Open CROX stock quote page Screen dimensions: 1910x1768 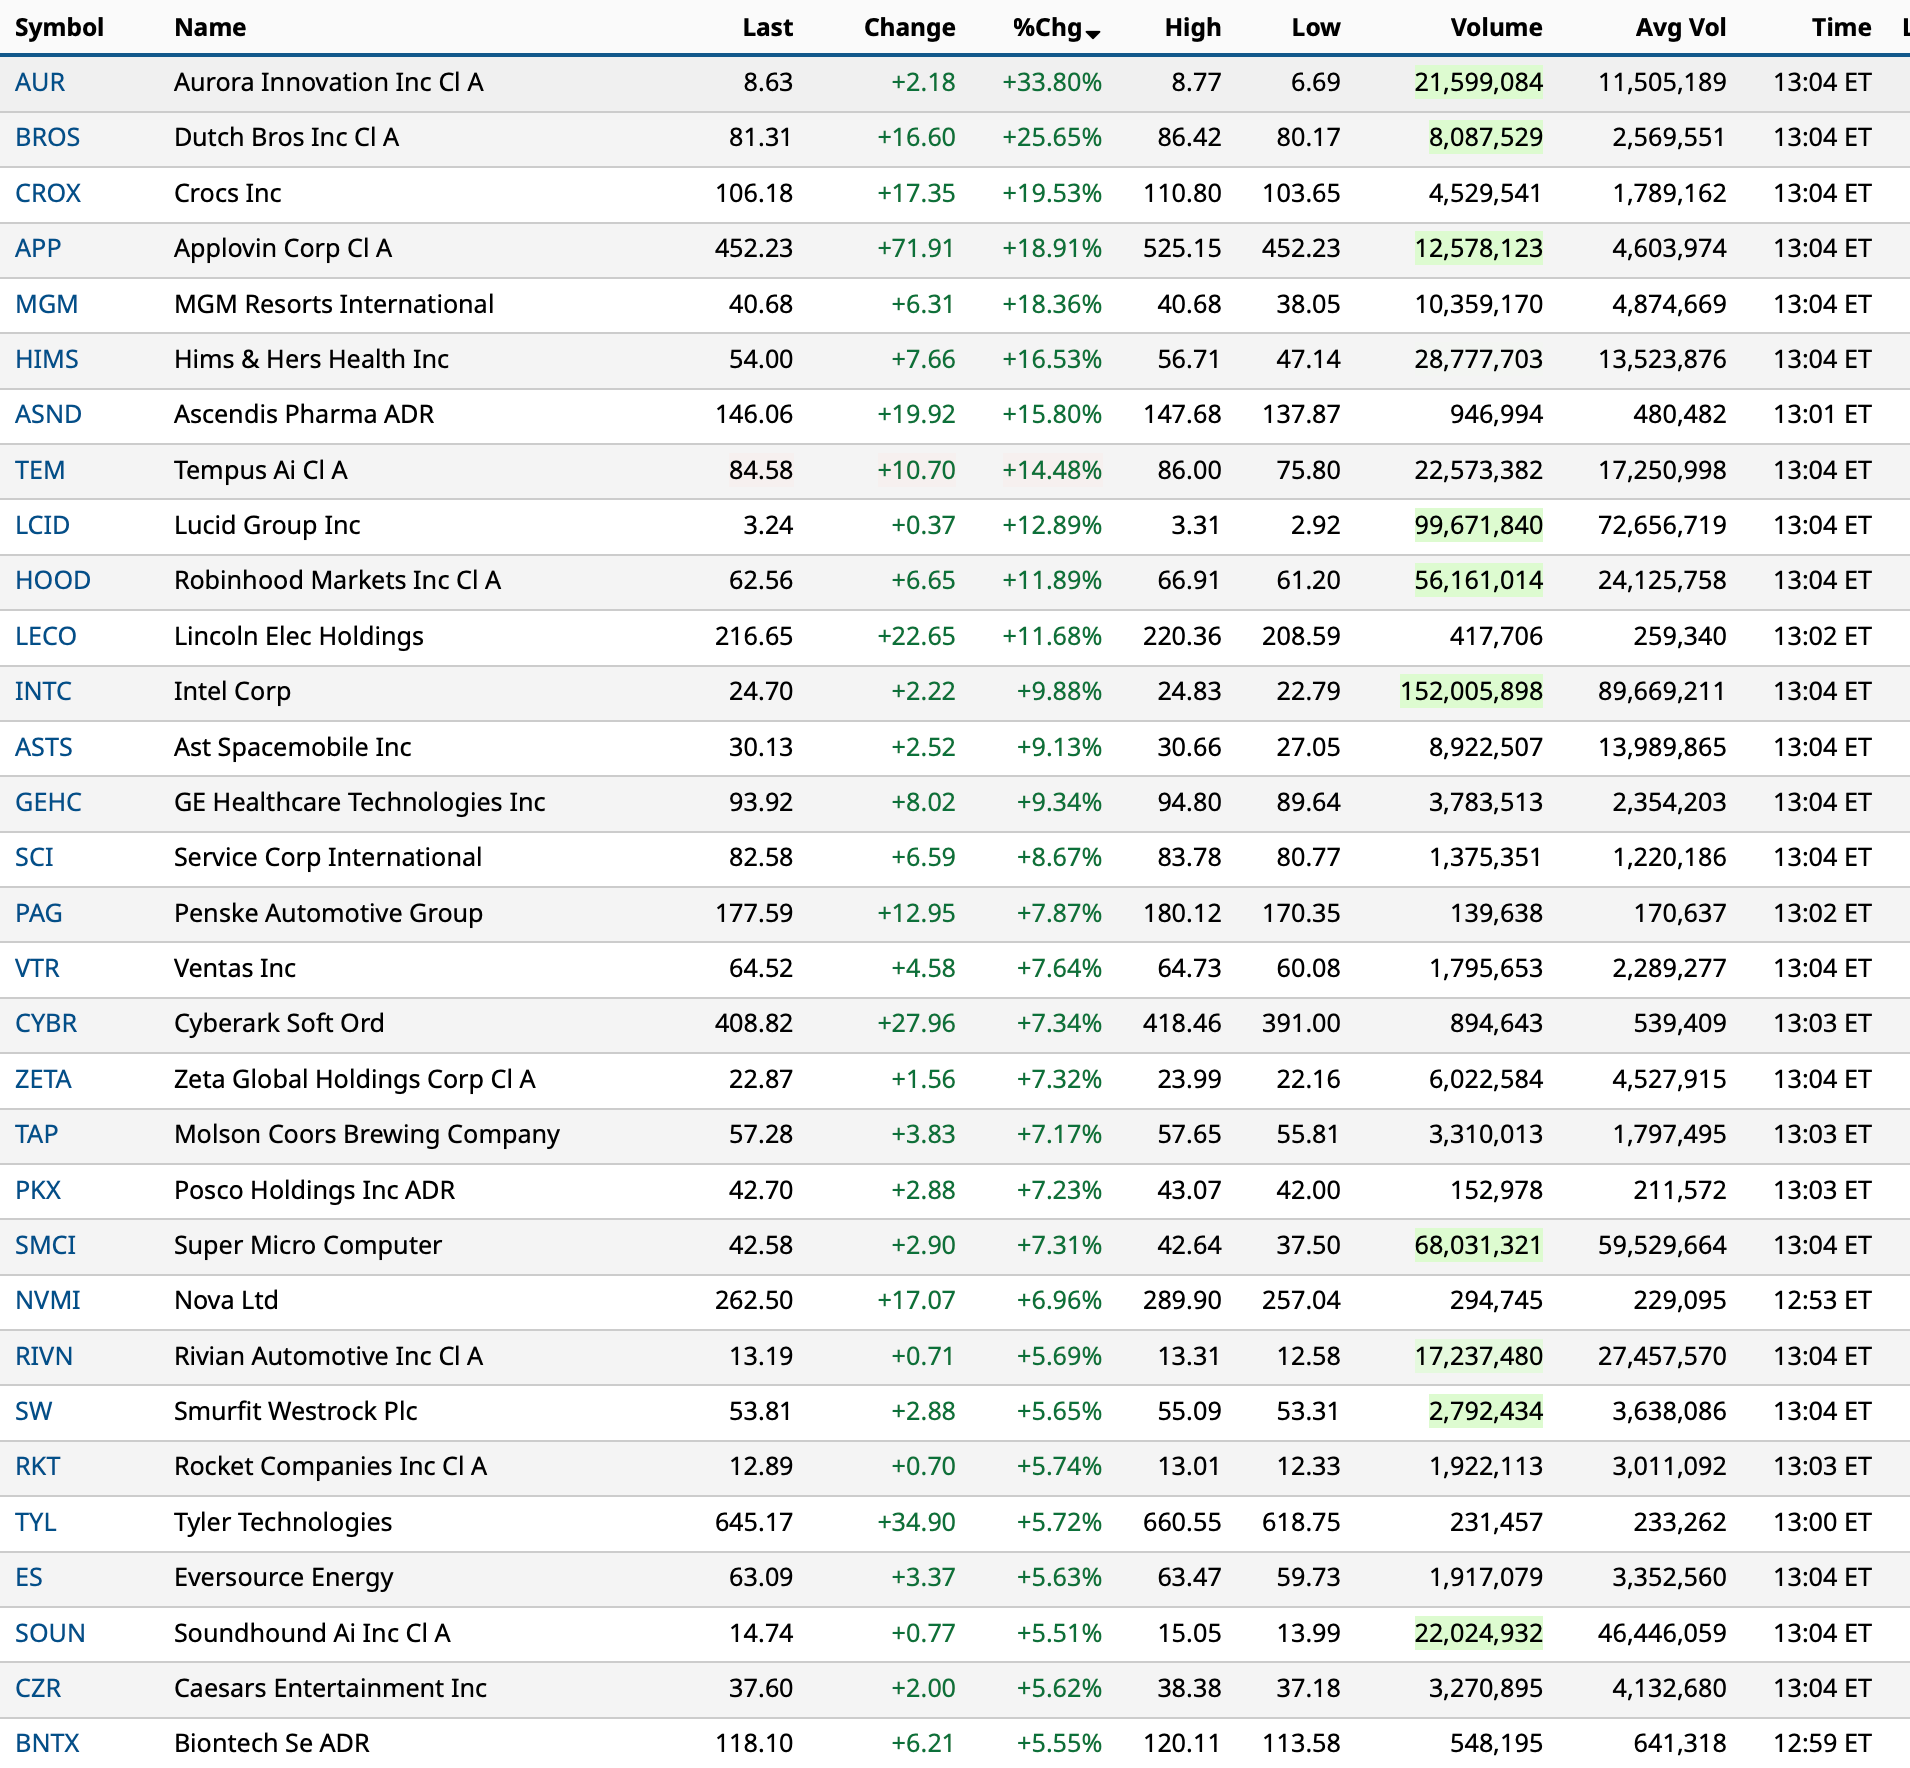tap(48, 193)
